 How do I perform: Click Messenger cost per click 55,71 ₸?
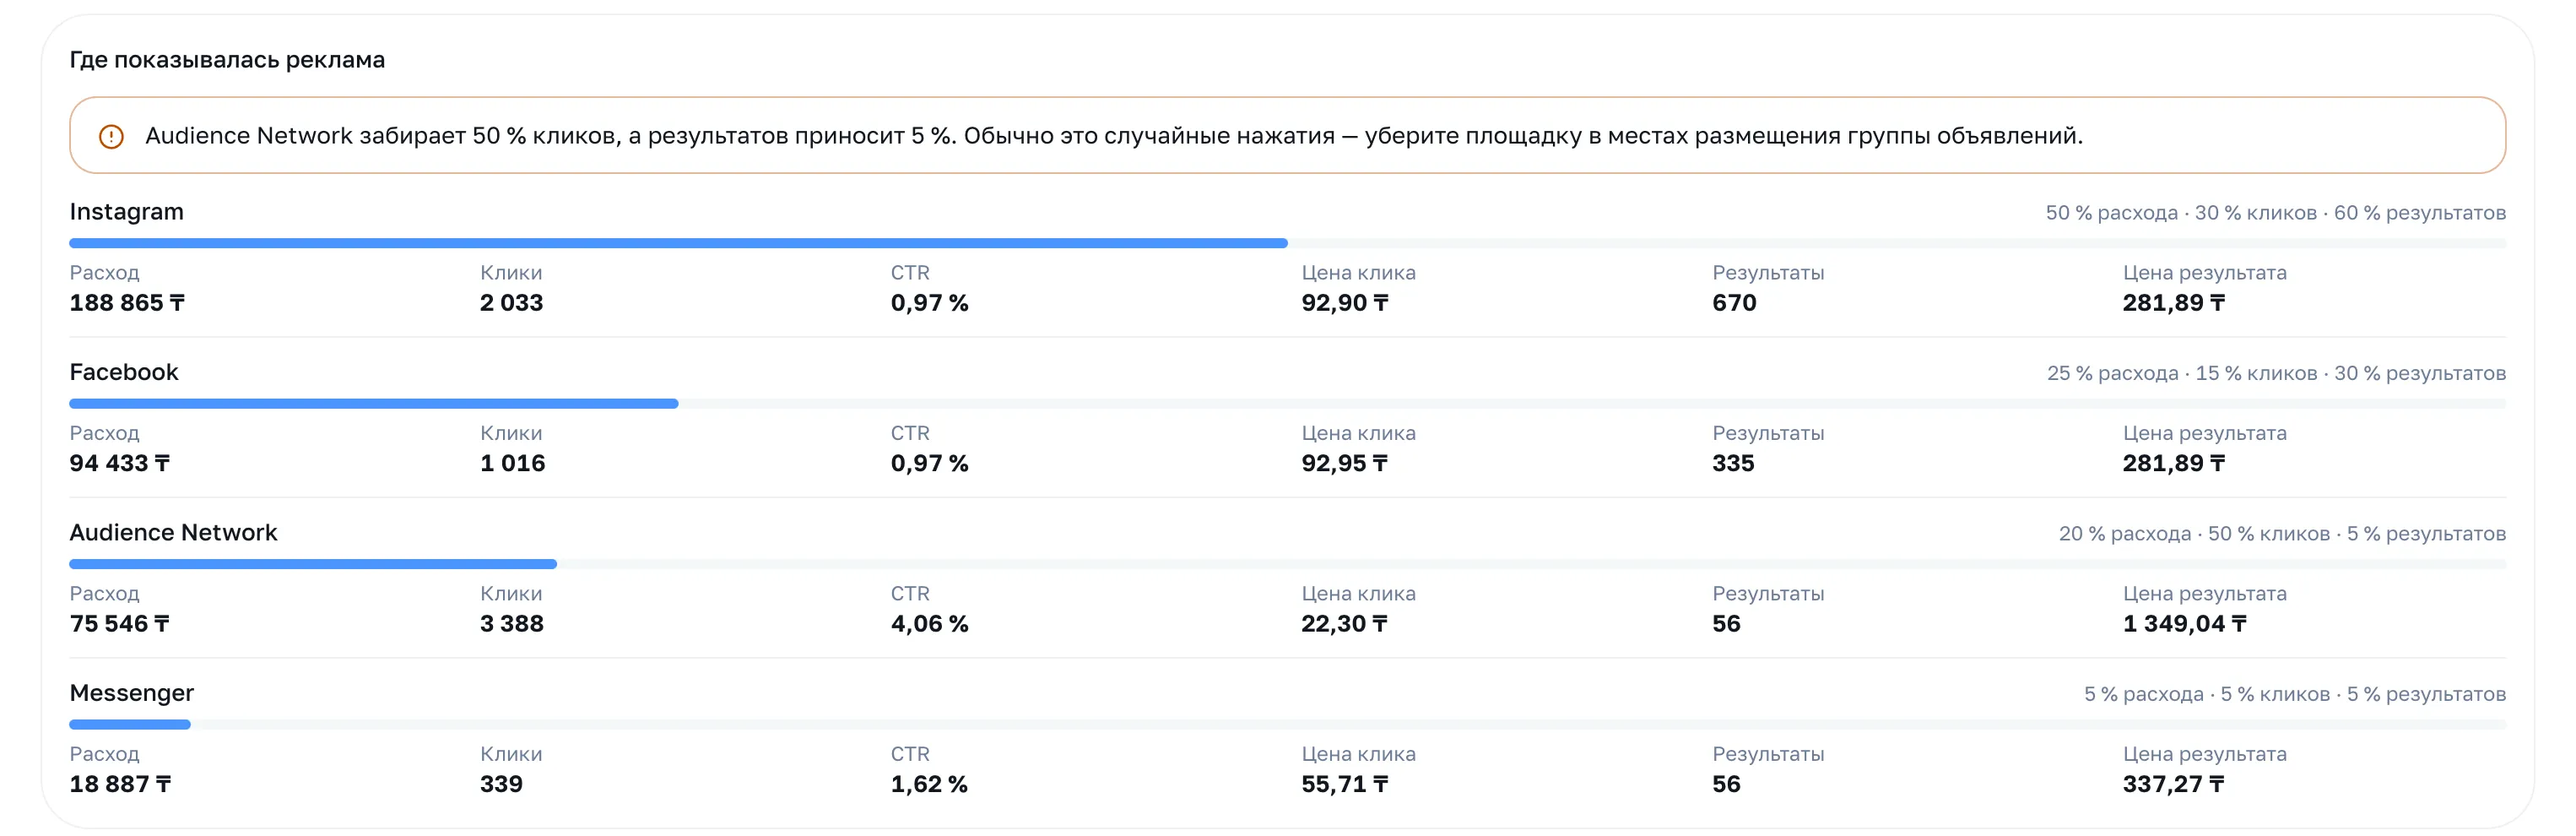click(x=1345, y=784)
